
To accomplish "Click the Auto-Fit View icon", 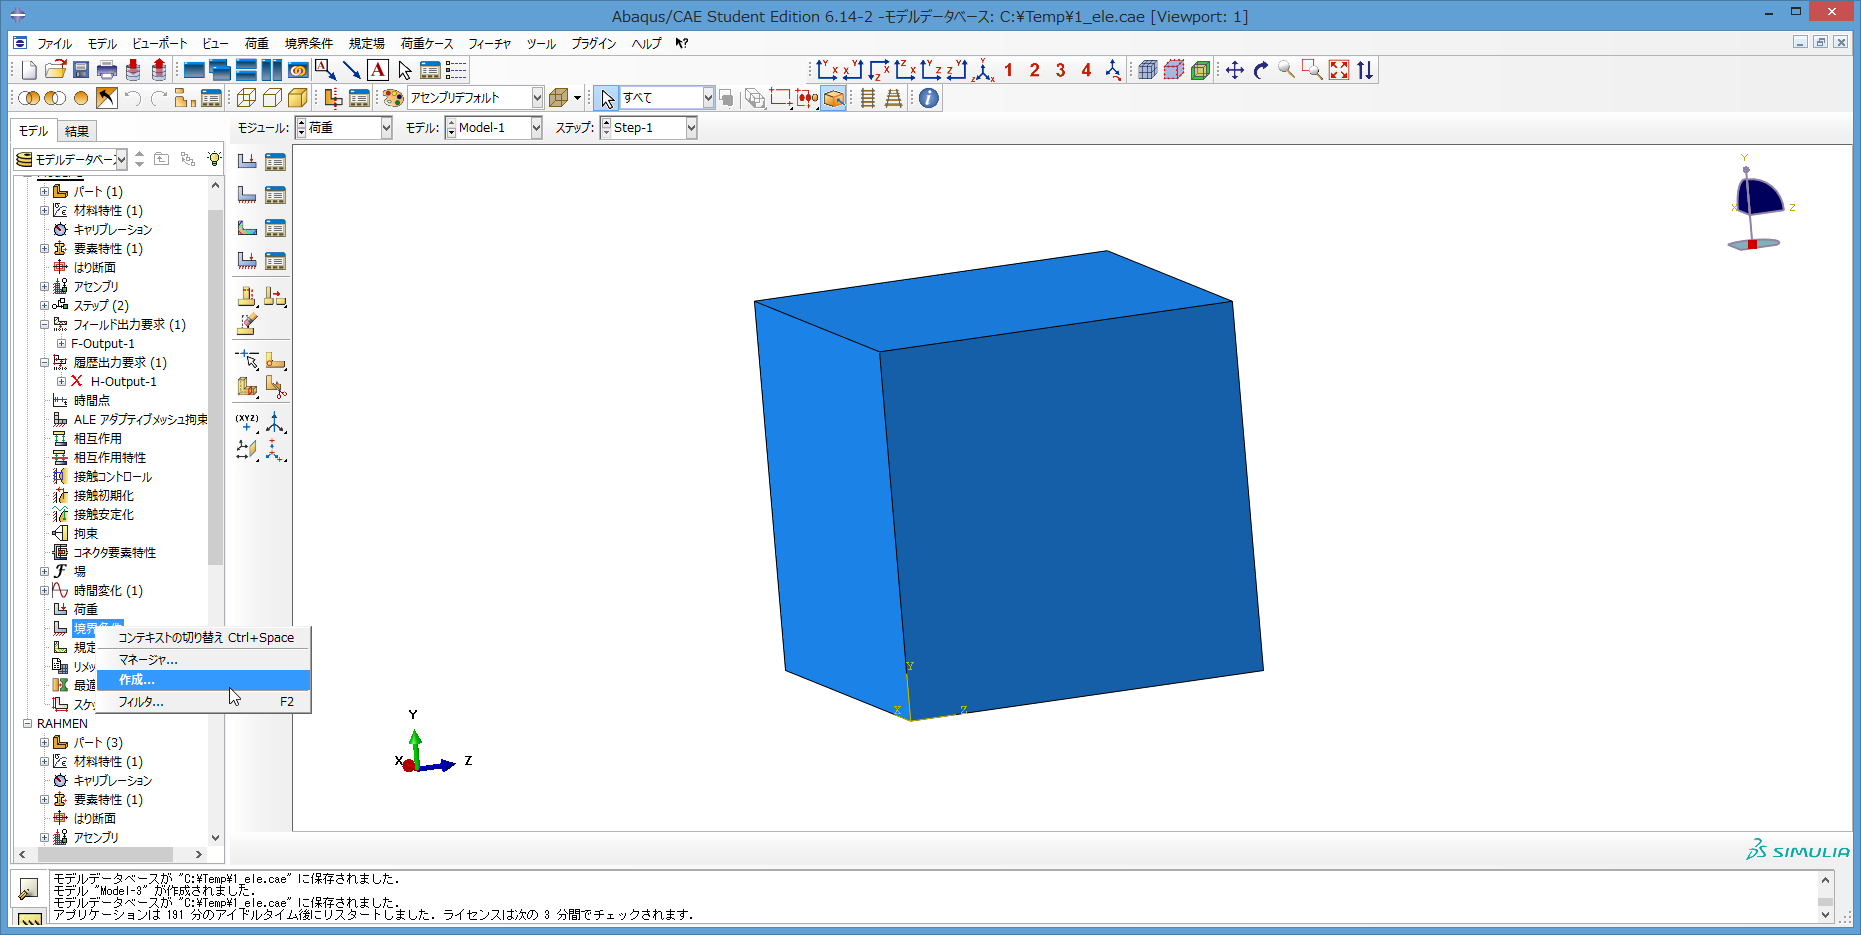I will click(1339, 70).
